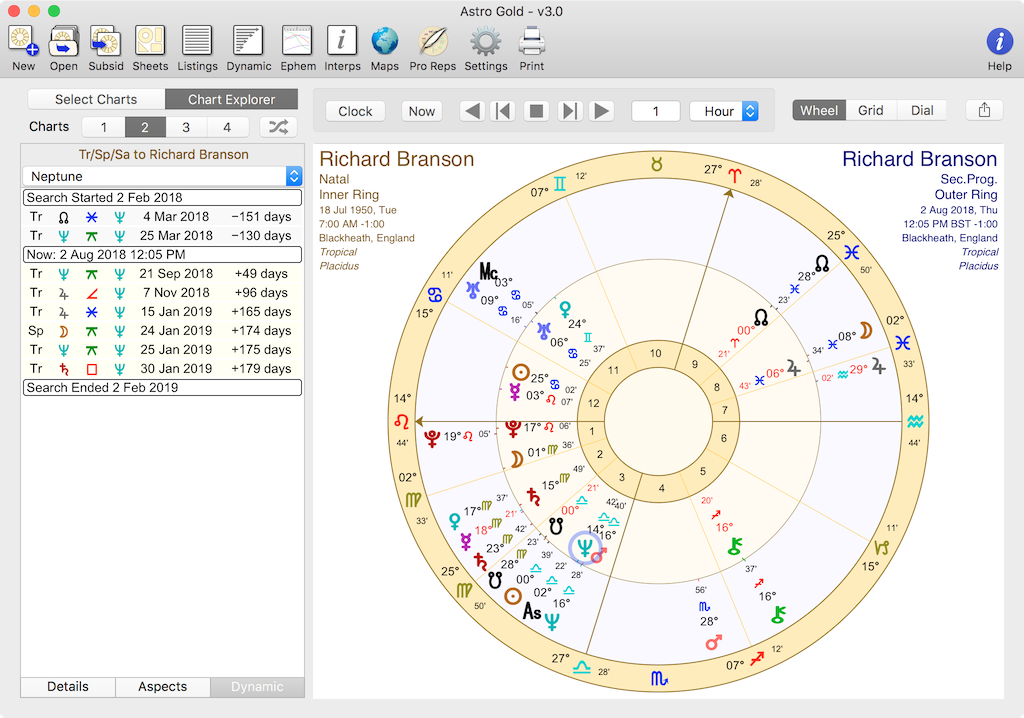Image resolution: width=1024 pixels, height=718 pixels.
Task: Click the Search Started 2 Feb 2018 row
Action: coord(162,197)
